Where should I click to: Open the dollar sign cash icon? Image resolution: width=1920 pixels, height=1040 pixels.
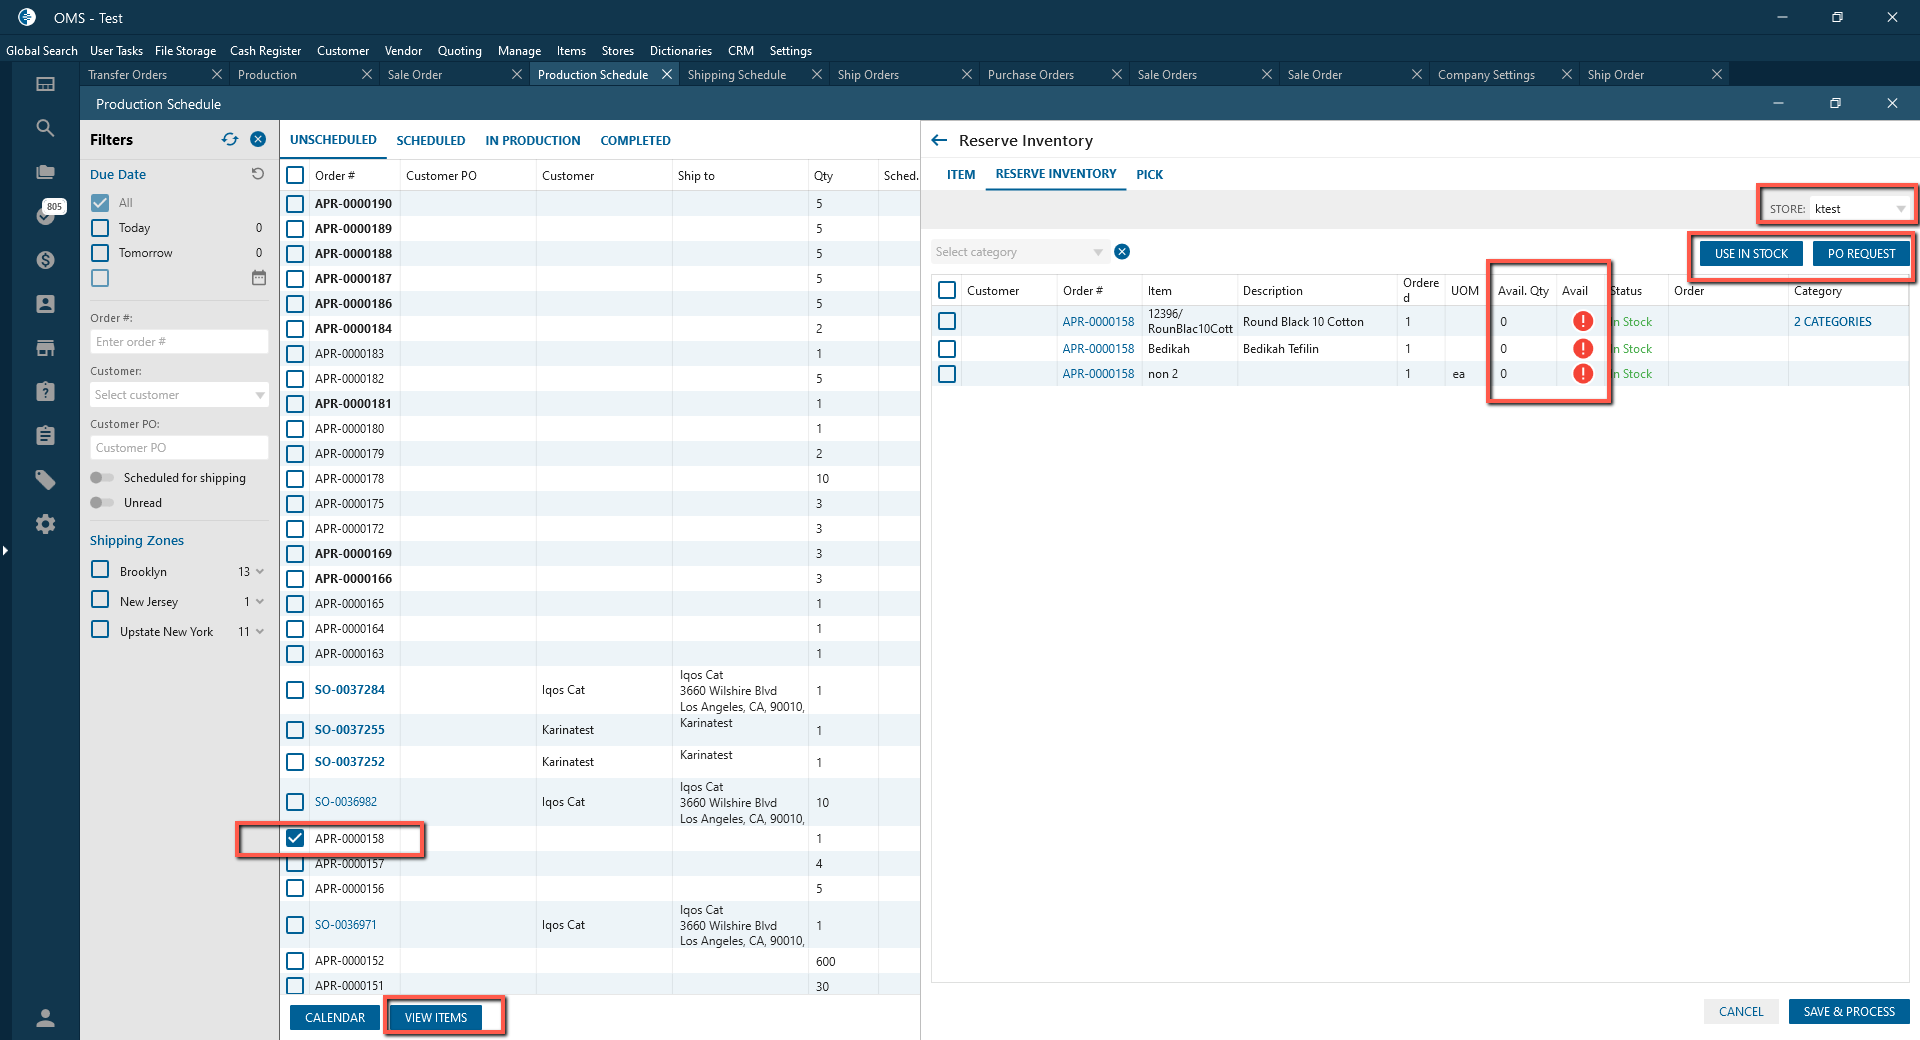(45, 260)
